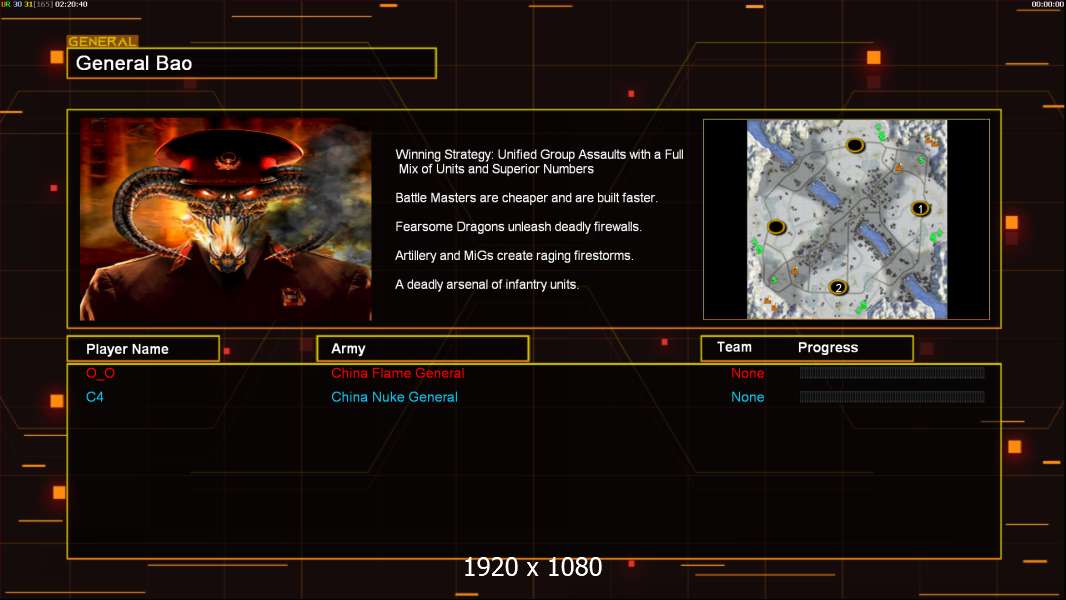Click the Team column header
Screen dimensions: 1066x600
coord(734,347)
